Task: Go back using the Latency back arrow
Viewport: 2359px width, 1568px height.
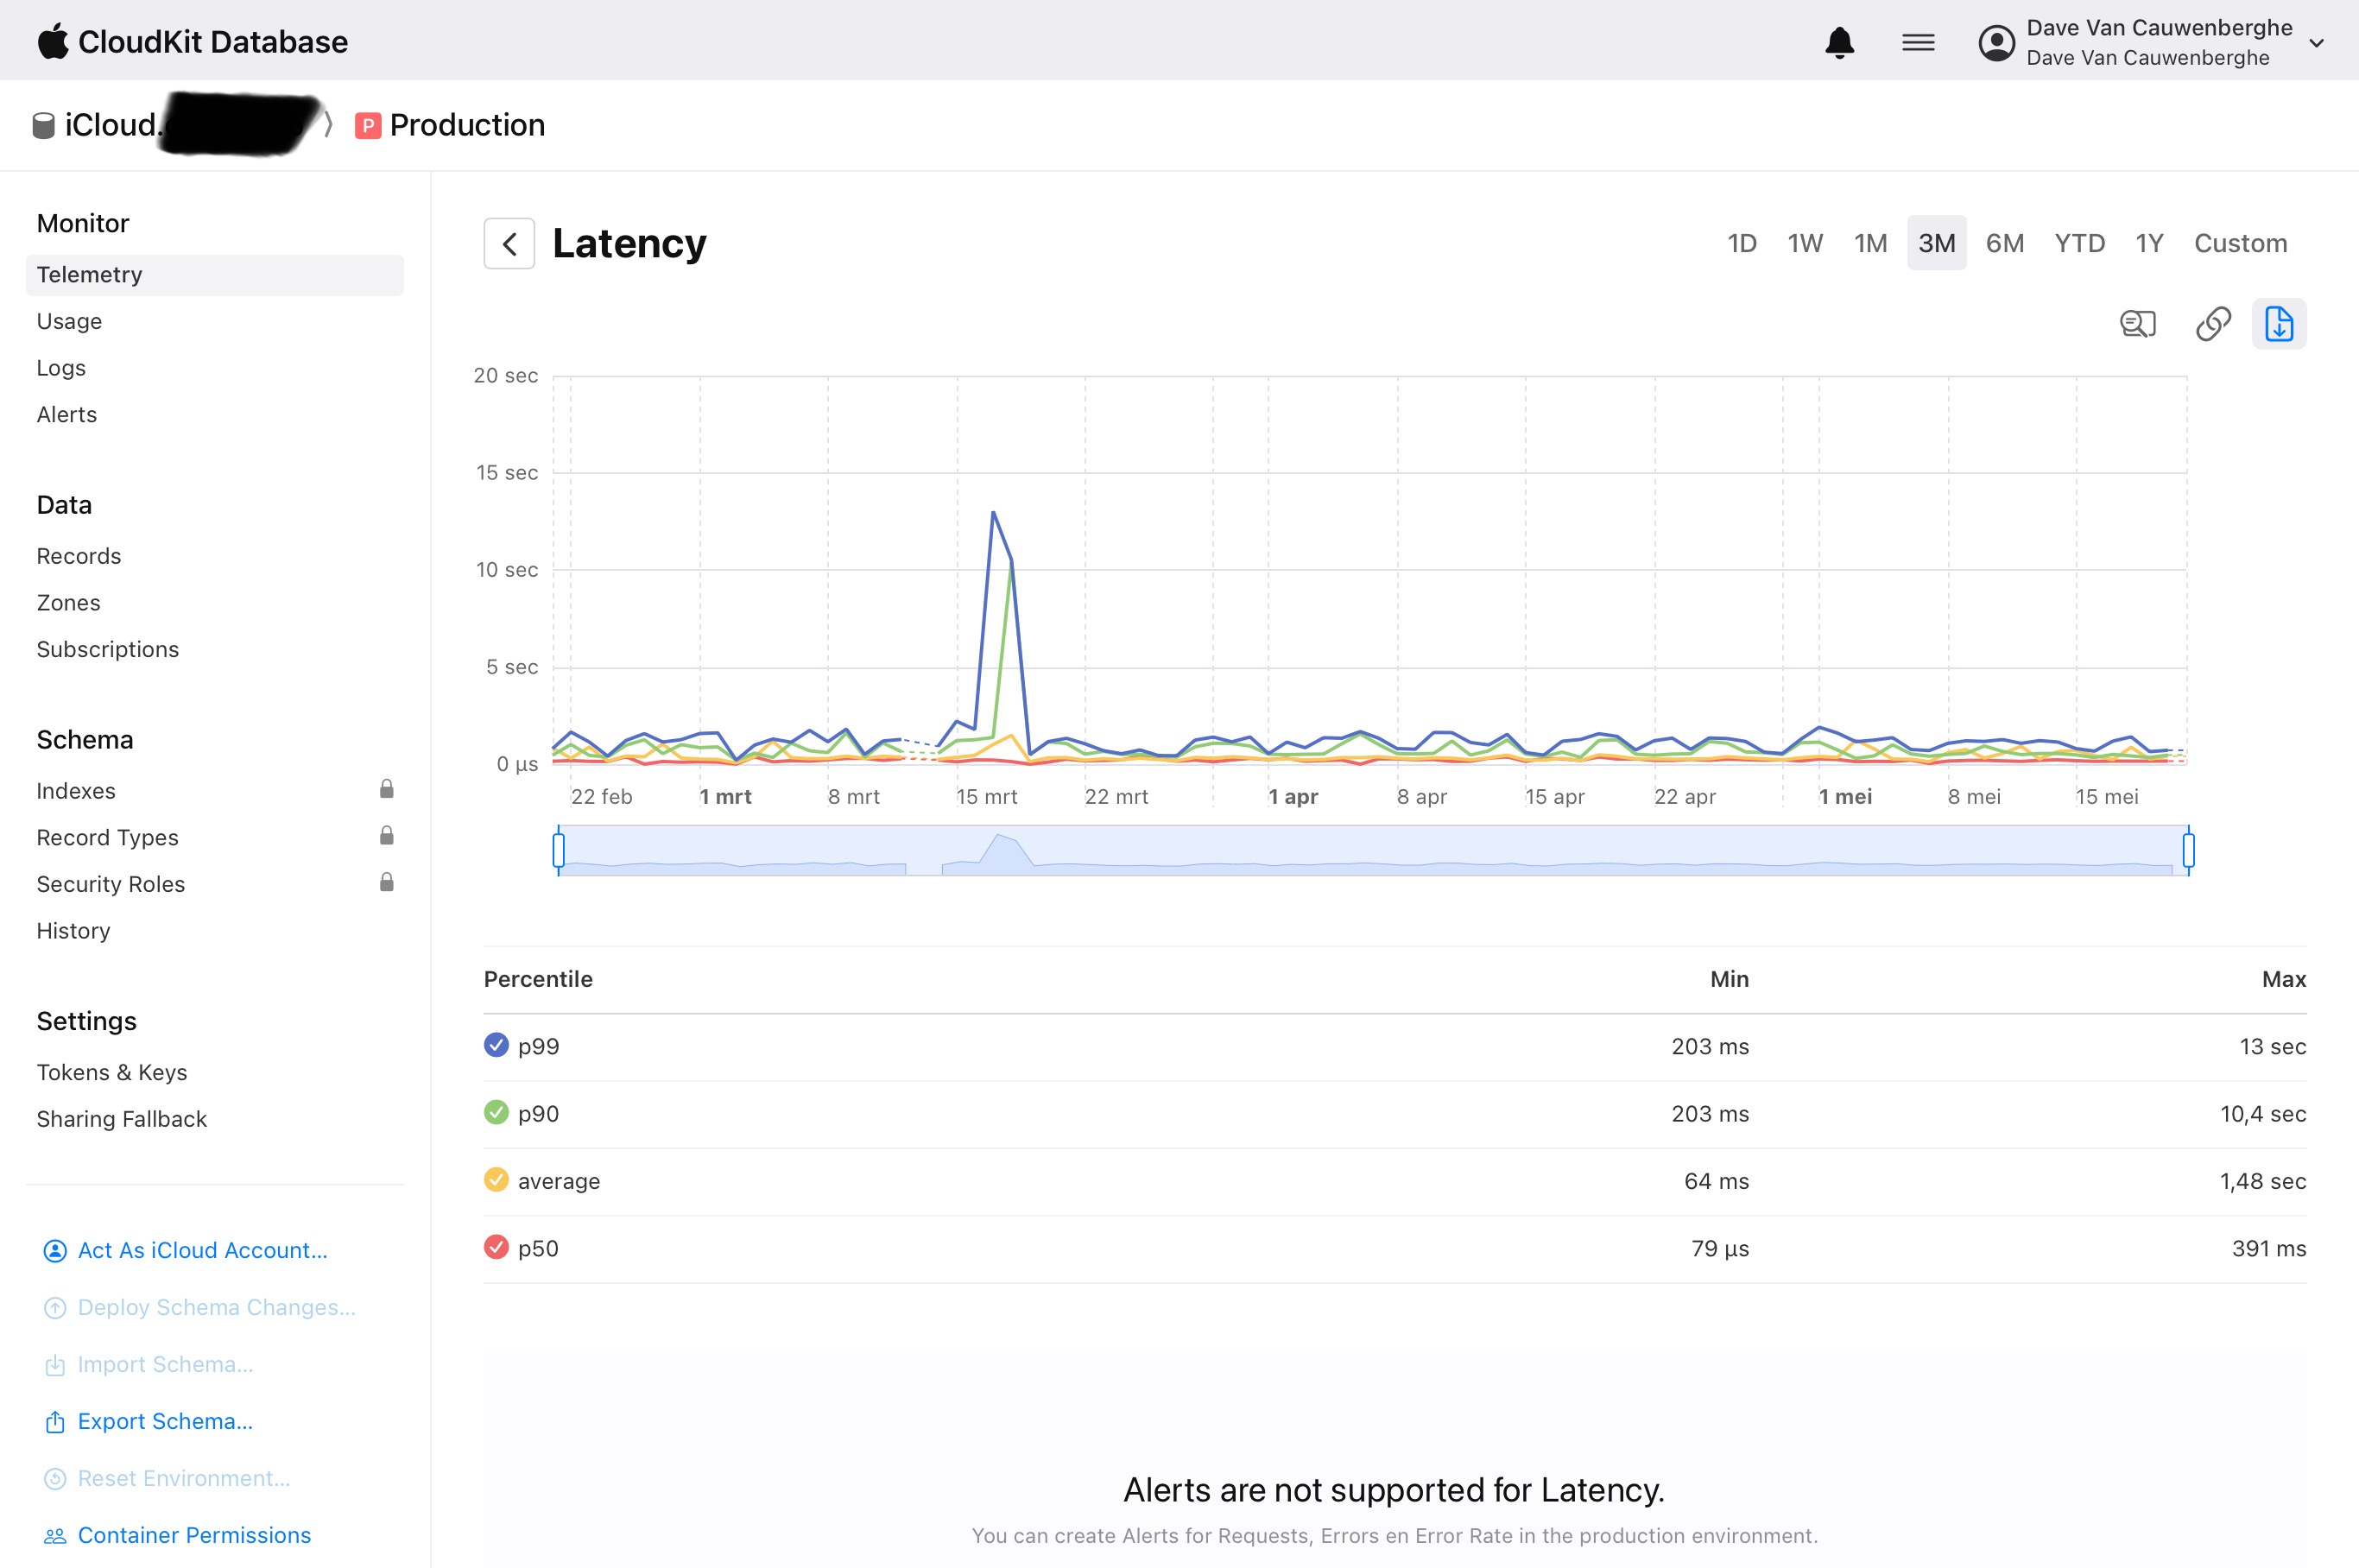Action: point(509,243)
